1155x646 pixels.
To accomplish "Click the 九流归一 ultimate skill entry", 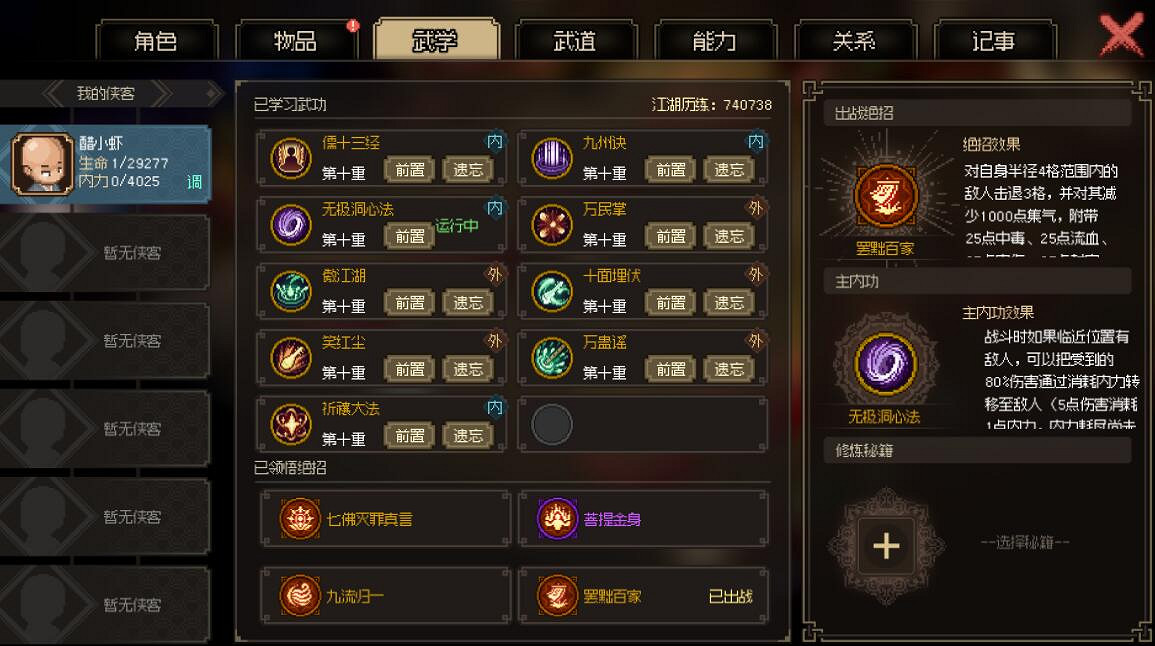I will (x=385, y=595).
